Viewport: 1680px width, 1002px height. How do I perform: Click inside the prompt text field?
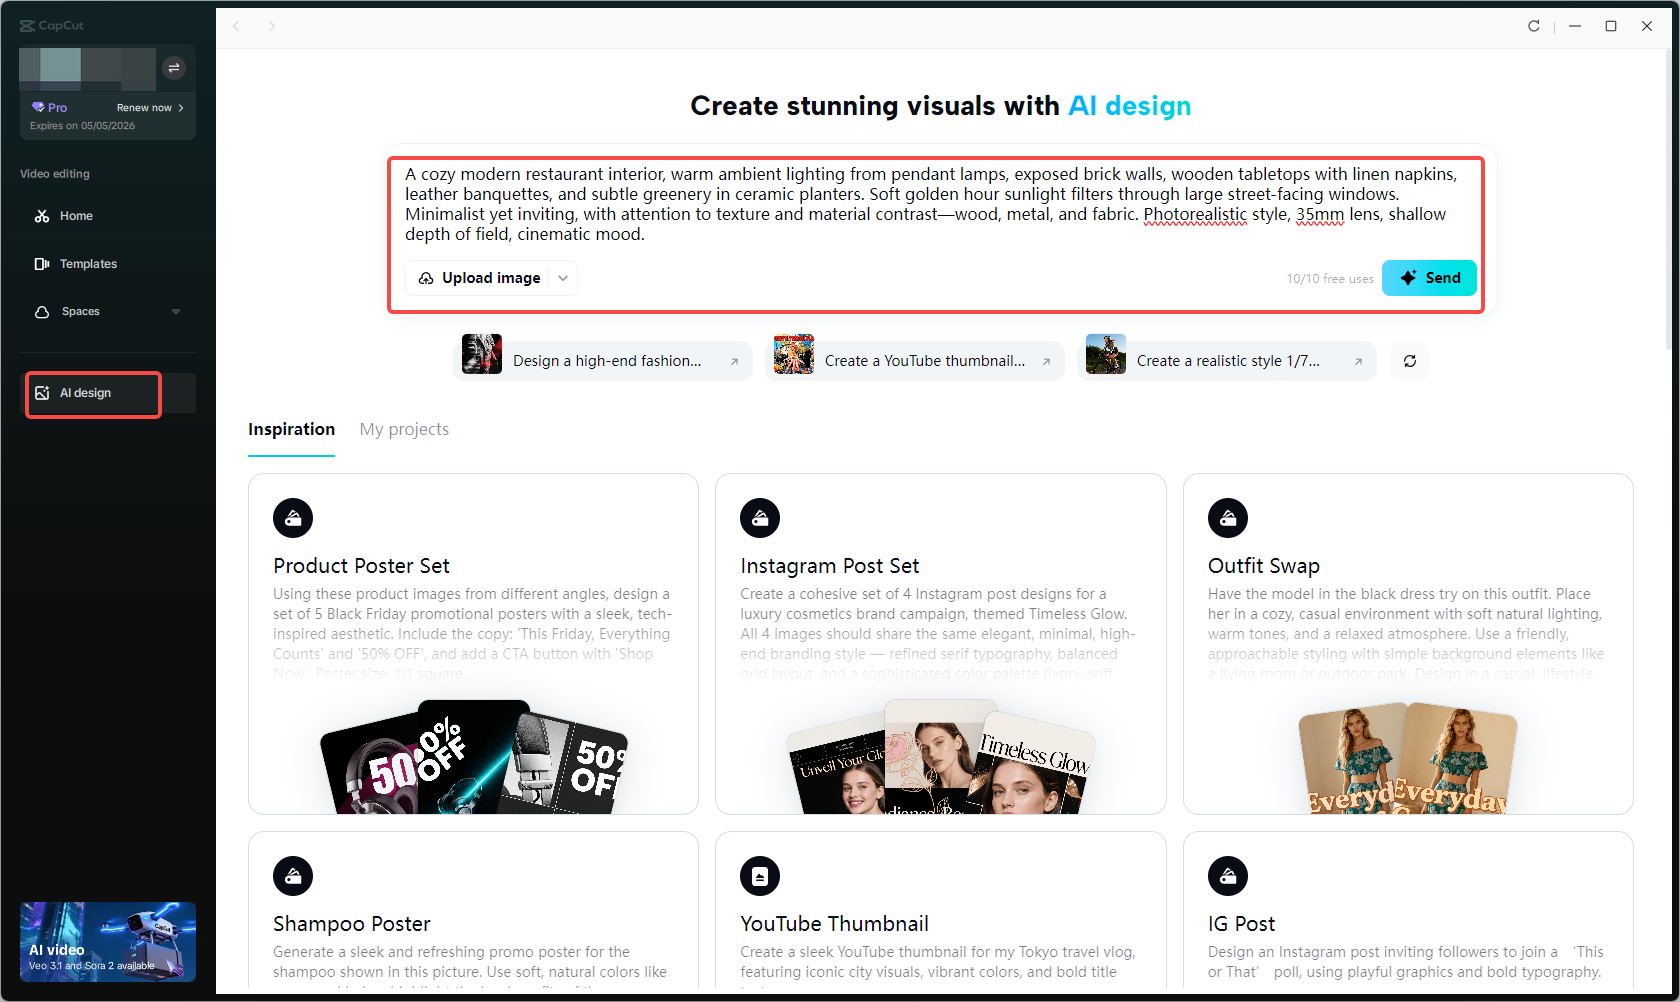[x=935, y=204]
